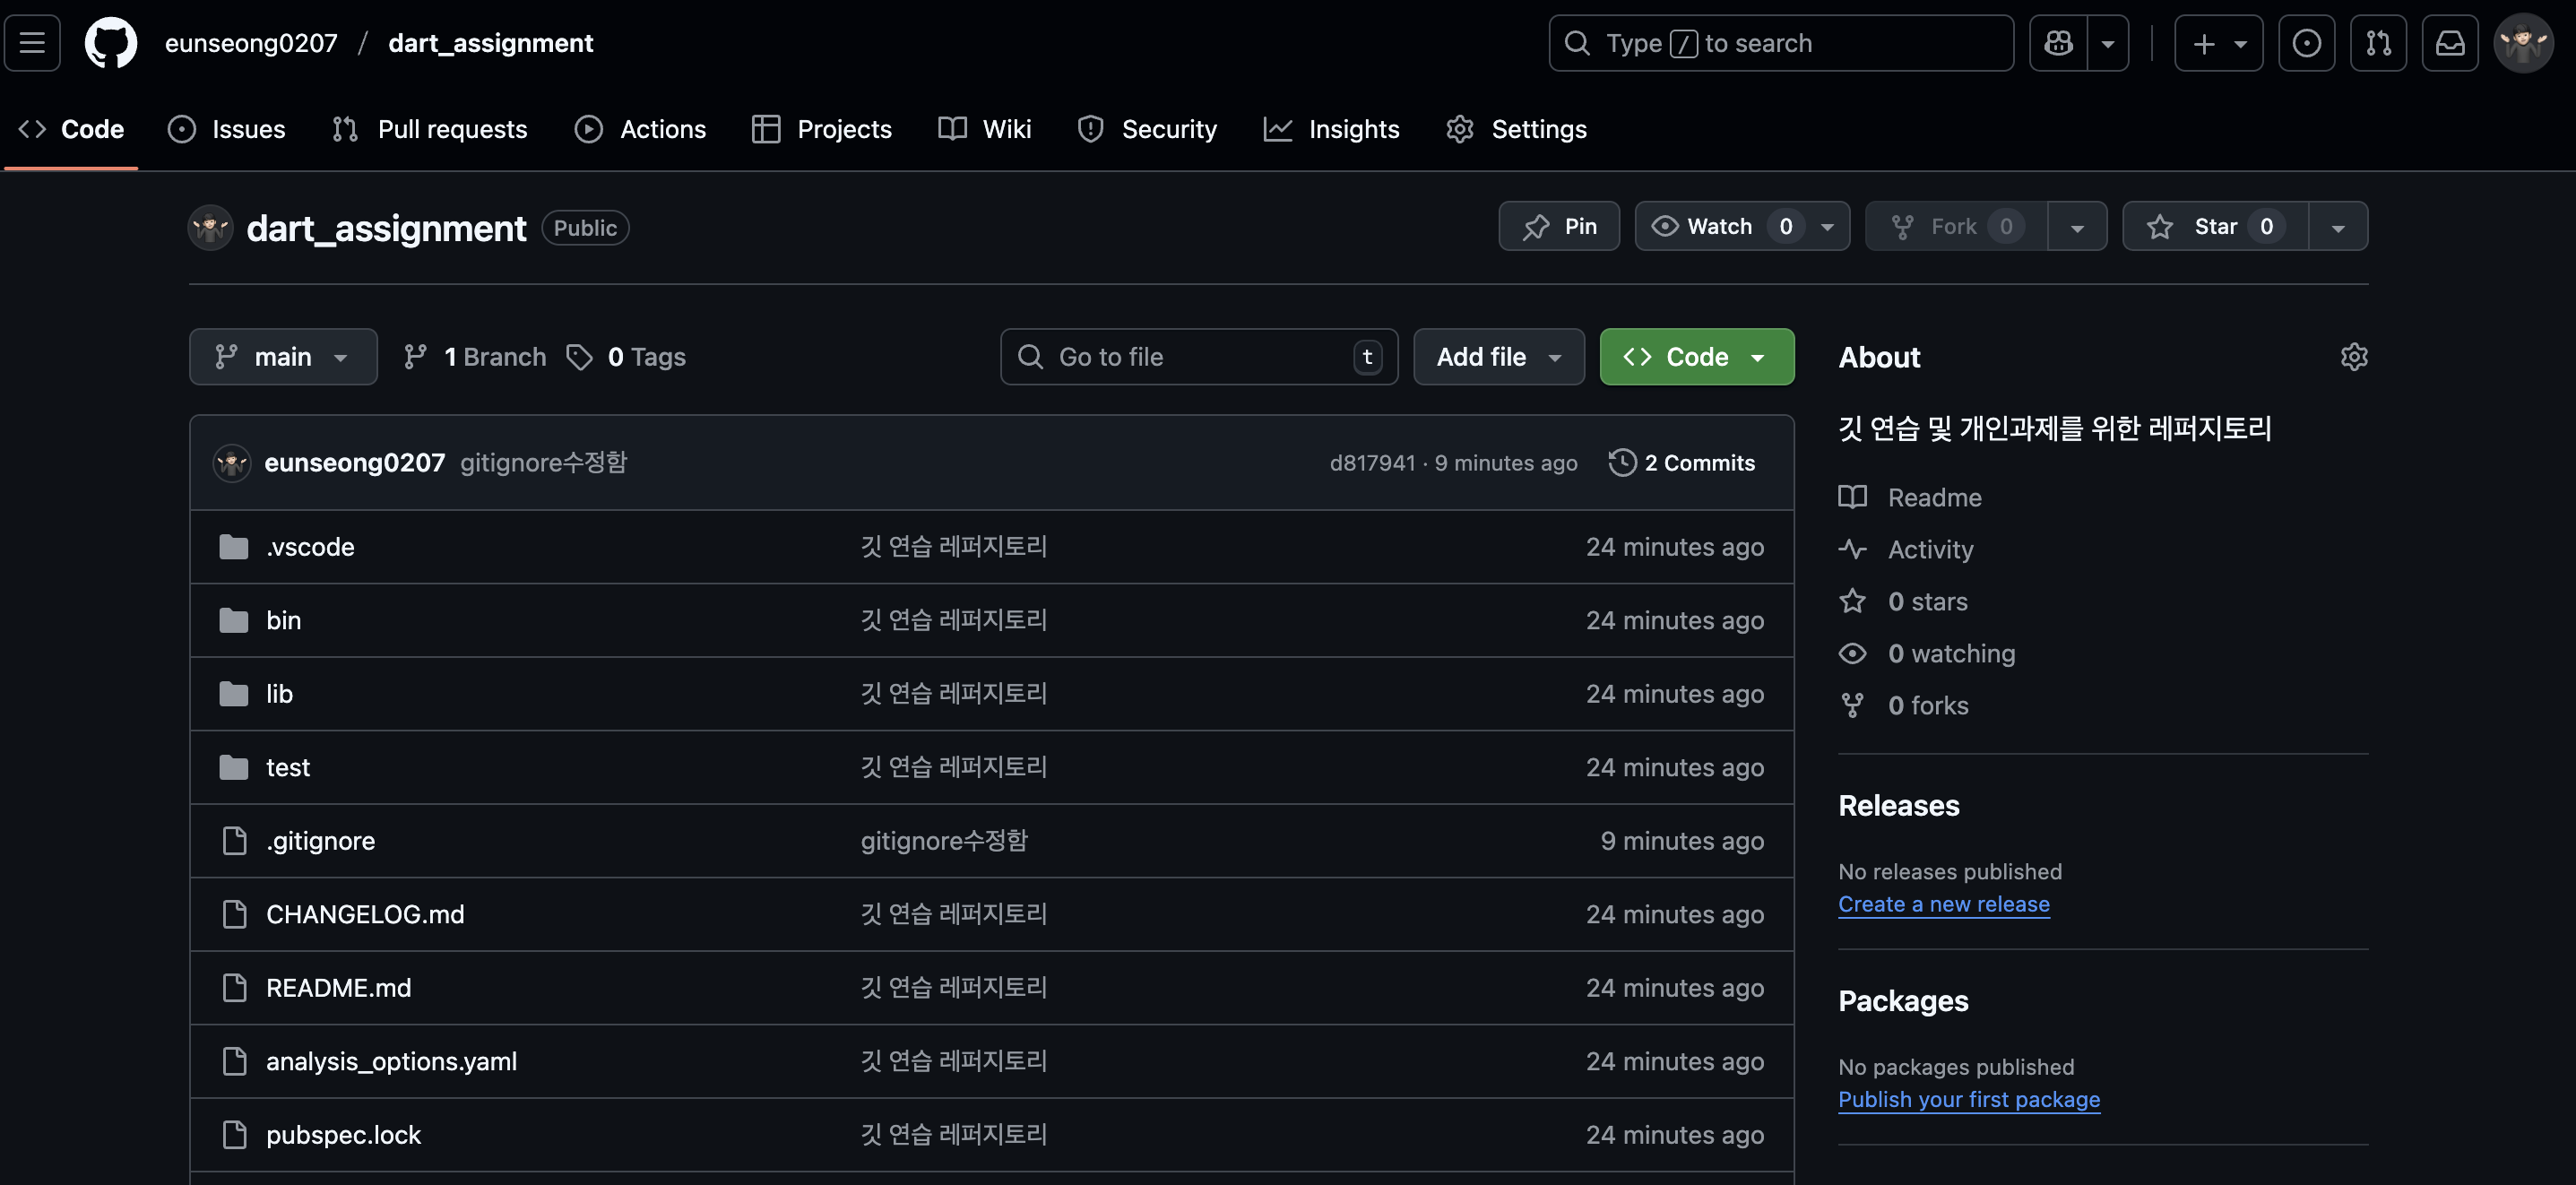This screenshot has width=2576, height=1185.
Task: Expand the main branch selector
Action: click(283, 357)
